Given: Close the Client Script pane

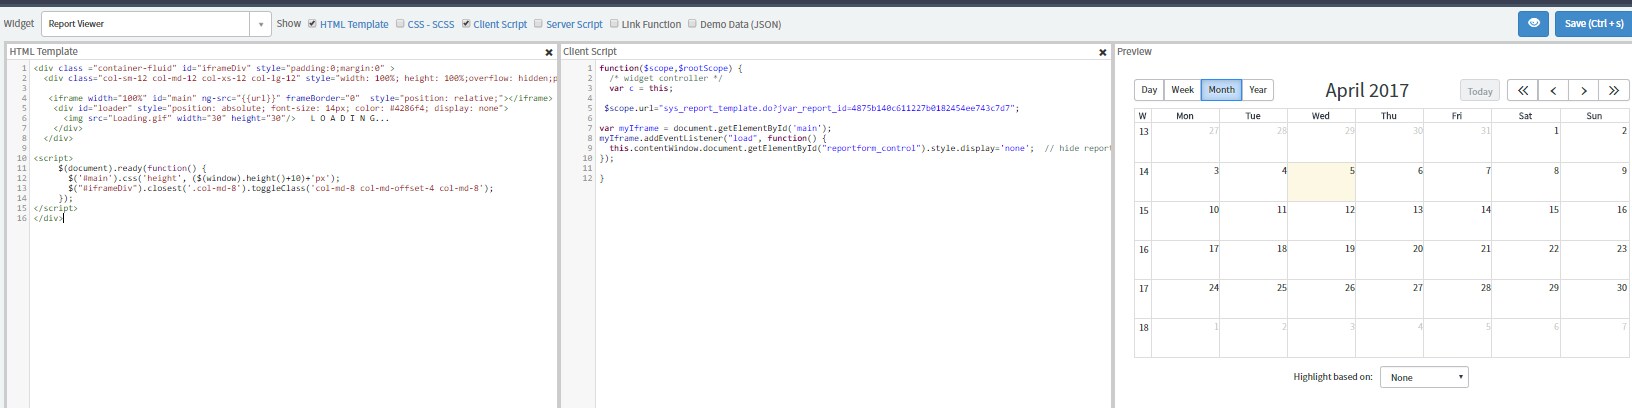Looking at the screenshot, I should pos(1103,52).
